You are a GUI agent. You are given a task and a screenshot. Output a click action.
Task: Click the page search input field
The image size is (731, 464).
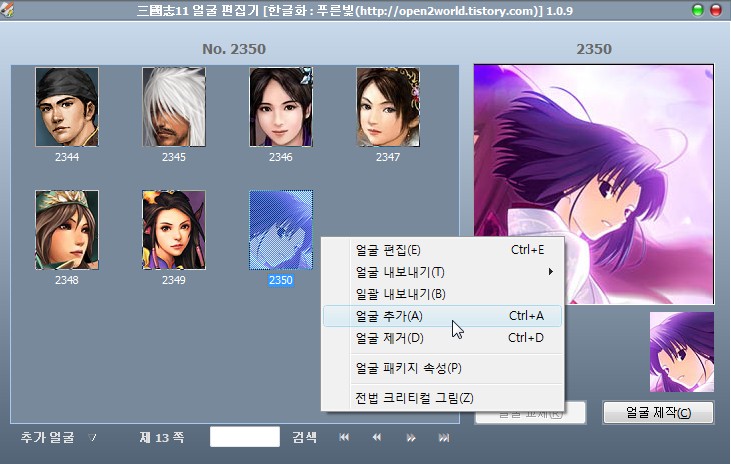point(245,437)
